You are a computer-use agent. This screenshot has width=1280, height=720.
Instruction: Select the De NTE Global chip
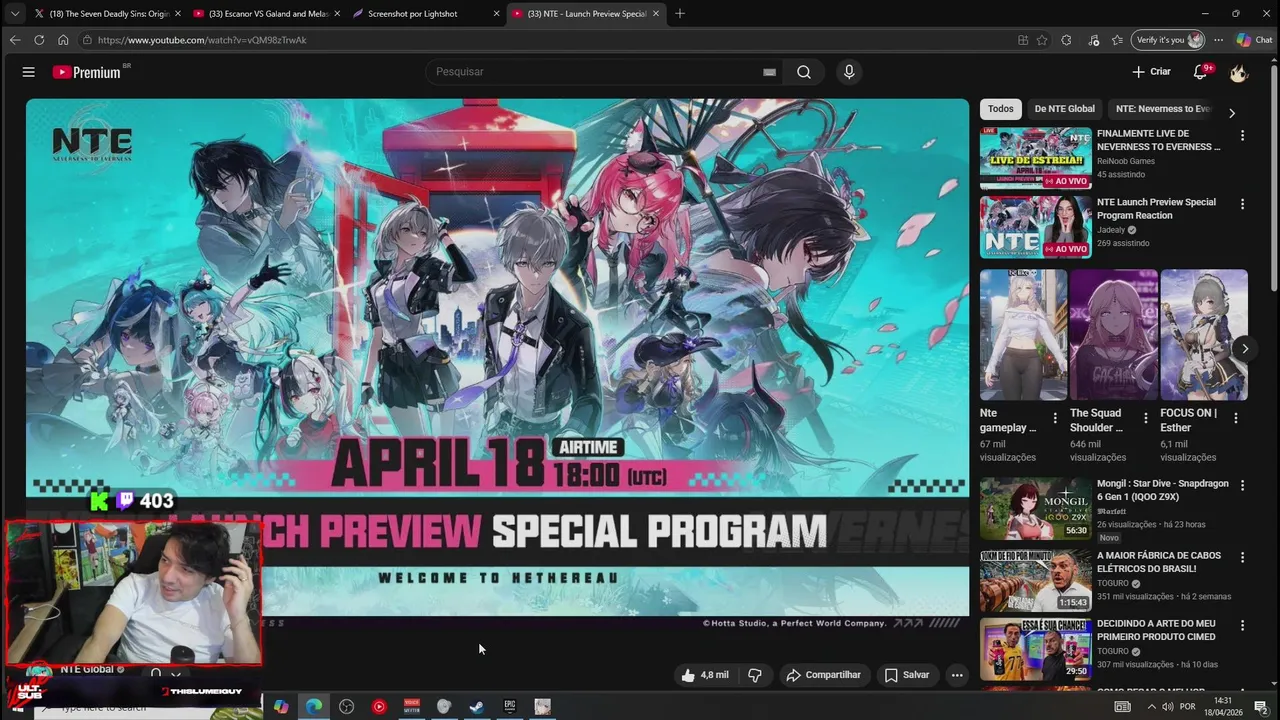tap(1064, 109)
